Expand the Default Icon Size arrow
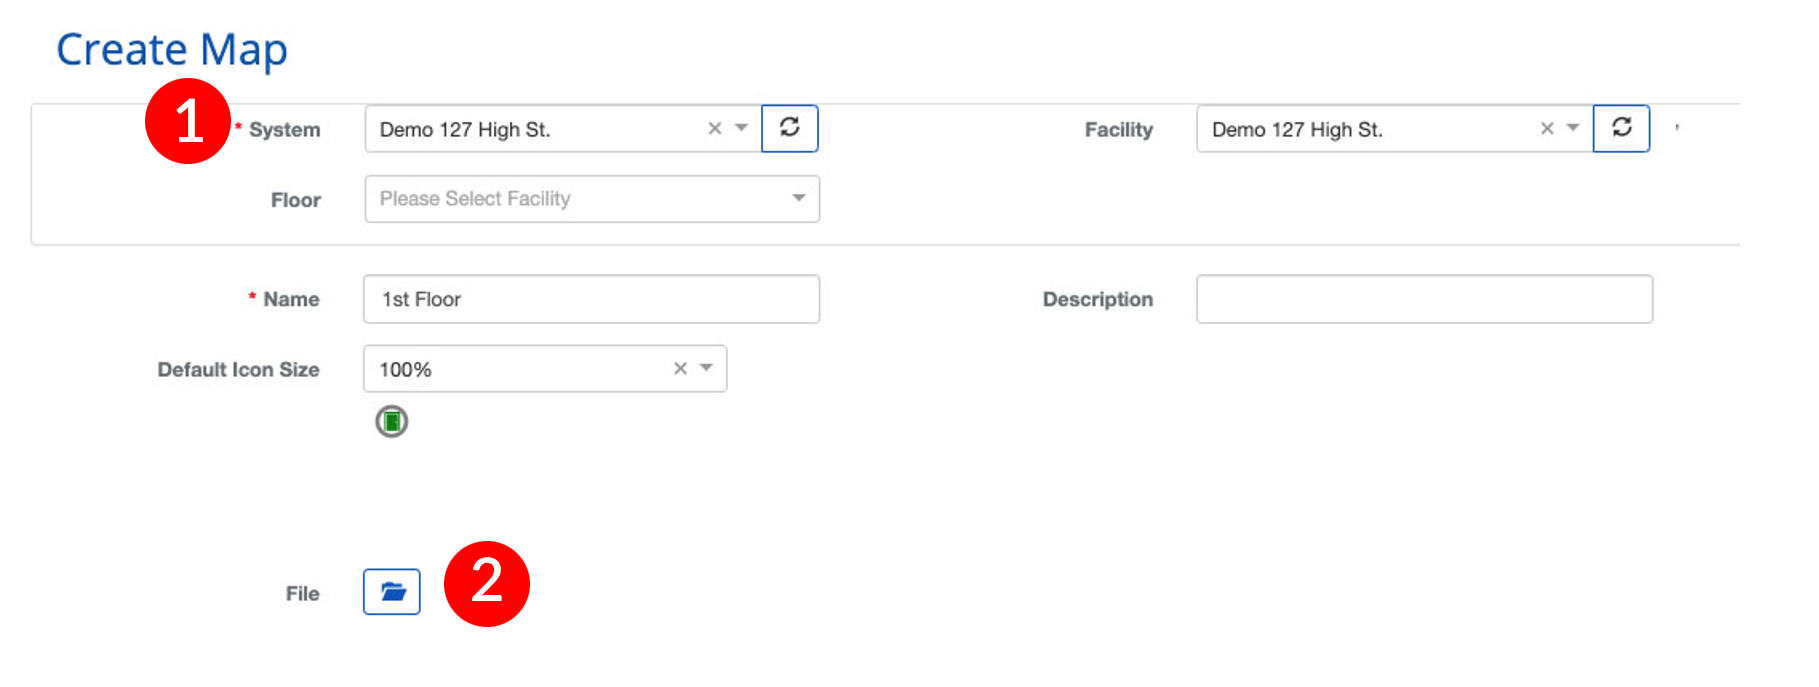 (707, 368)
